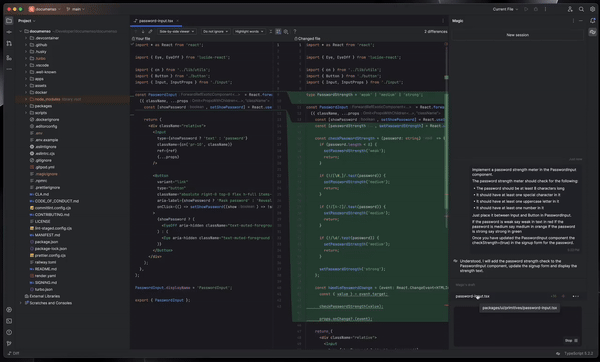The image size is (600, 362).
Task: Show more tool windows ellipsis in sidebar
Action: coord(9,69)
